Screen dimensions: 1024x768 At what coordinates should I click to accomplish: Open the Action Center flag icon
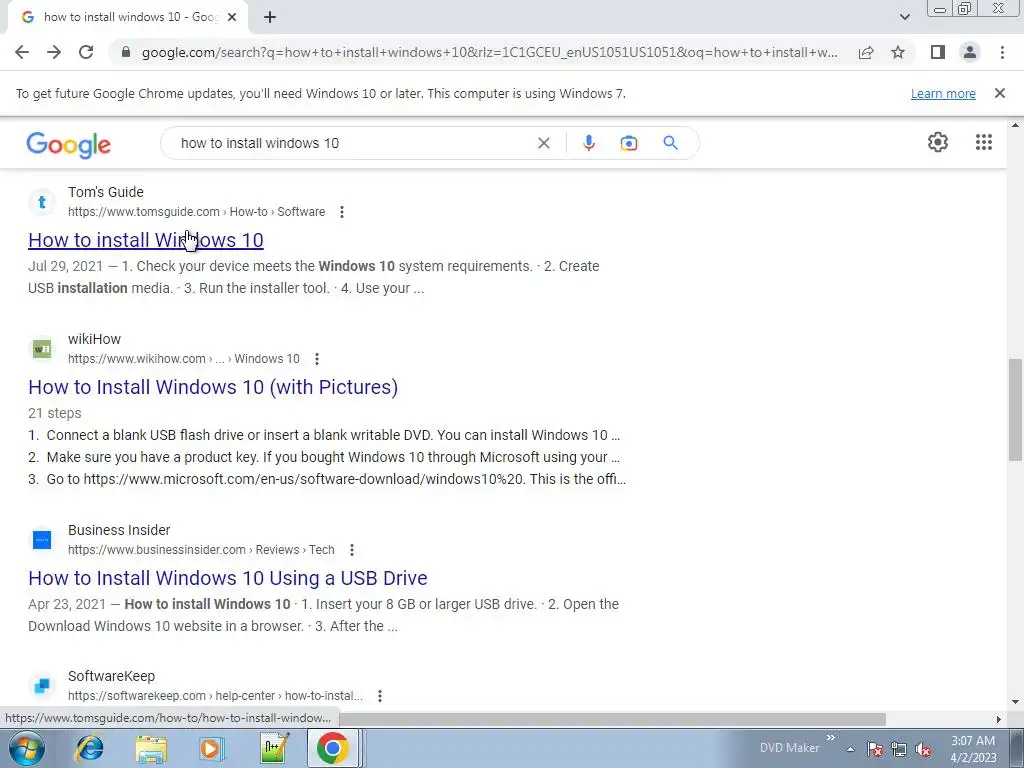tap(875, 749)
